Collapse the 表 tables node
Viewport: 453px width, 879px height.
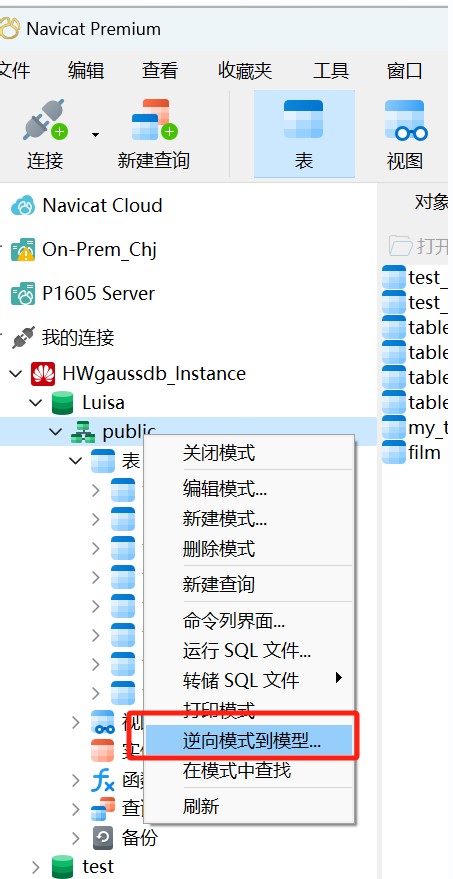[75, 461]
